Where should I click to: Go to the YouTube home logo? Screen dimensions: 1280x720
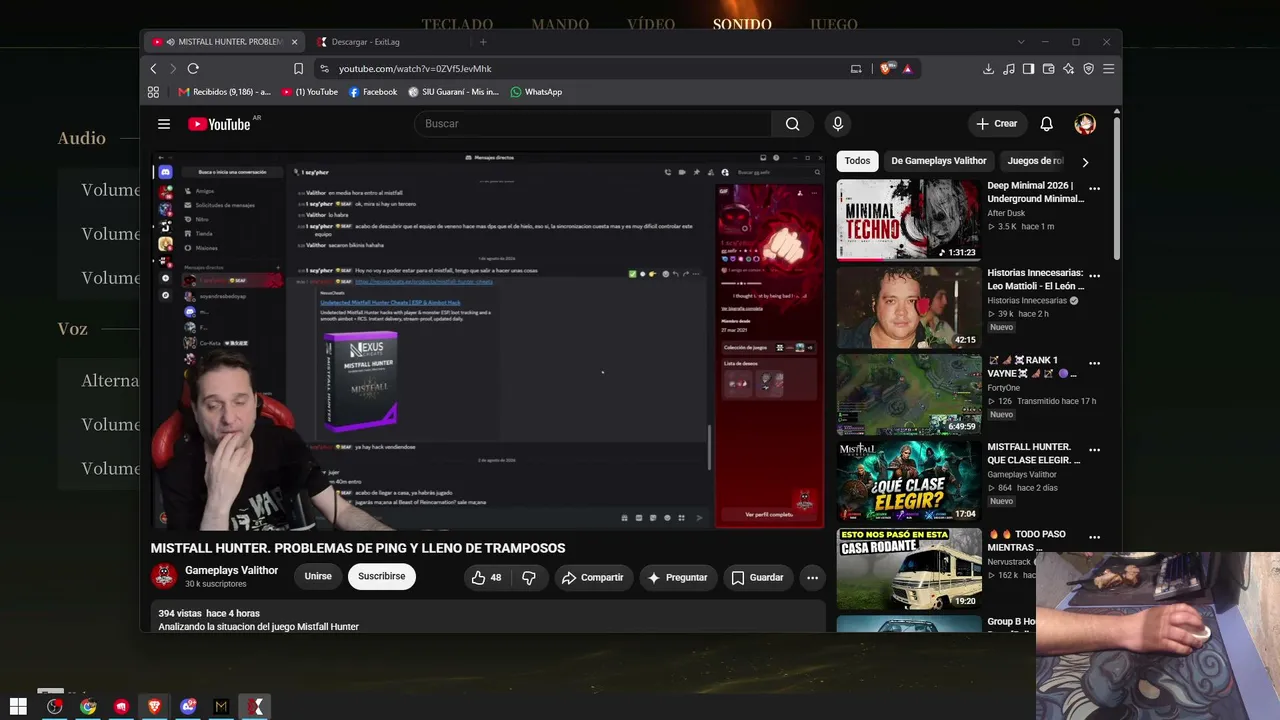pyautogui.click(x=219, y=124)
